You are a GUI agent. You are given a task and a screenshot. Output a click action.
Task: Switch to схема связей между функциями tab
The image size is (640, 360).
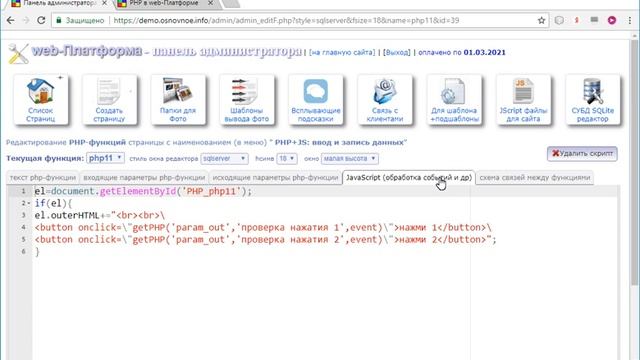pyautogui.click(x=535, y=178)
